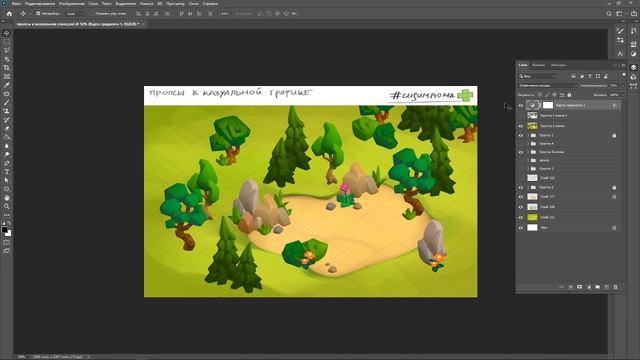The height and width of the screenshot is (360, 640).
Task: Select the Clone Stamp tool
Action: [x=7, y=111]
